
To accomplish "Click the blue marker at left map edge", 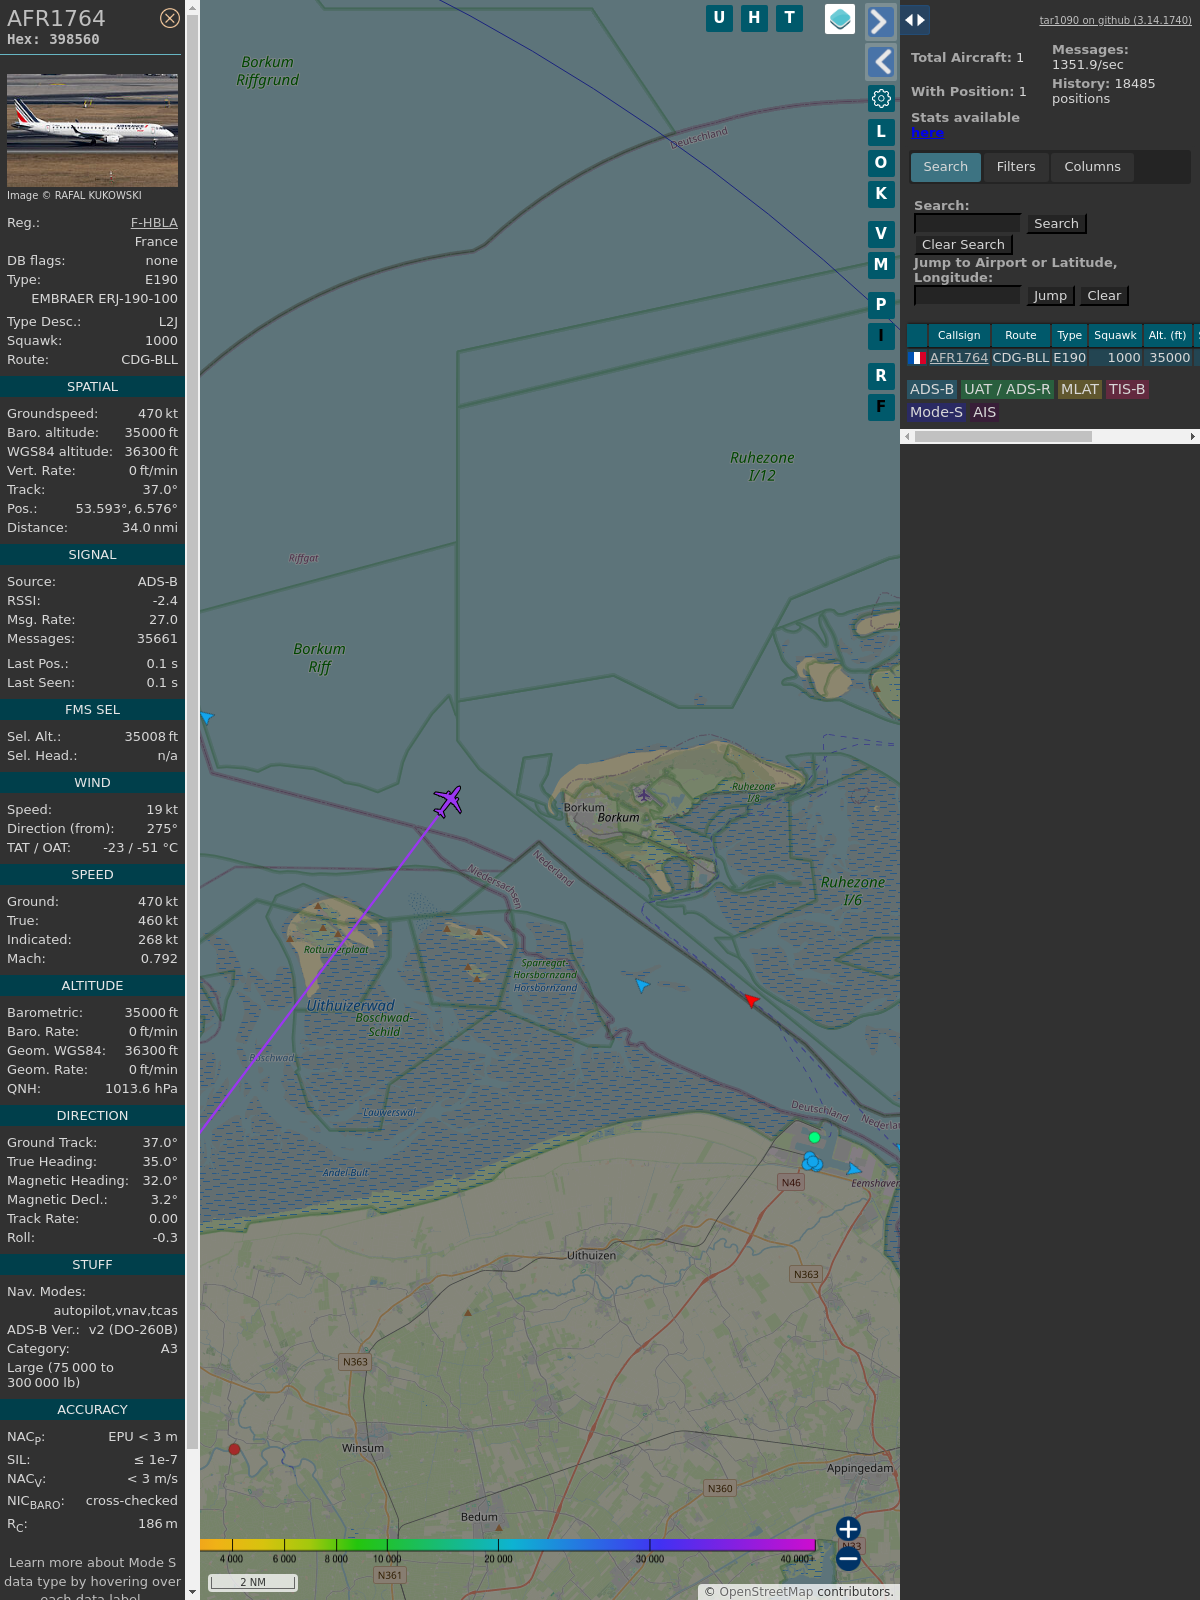I will point(207,717).
